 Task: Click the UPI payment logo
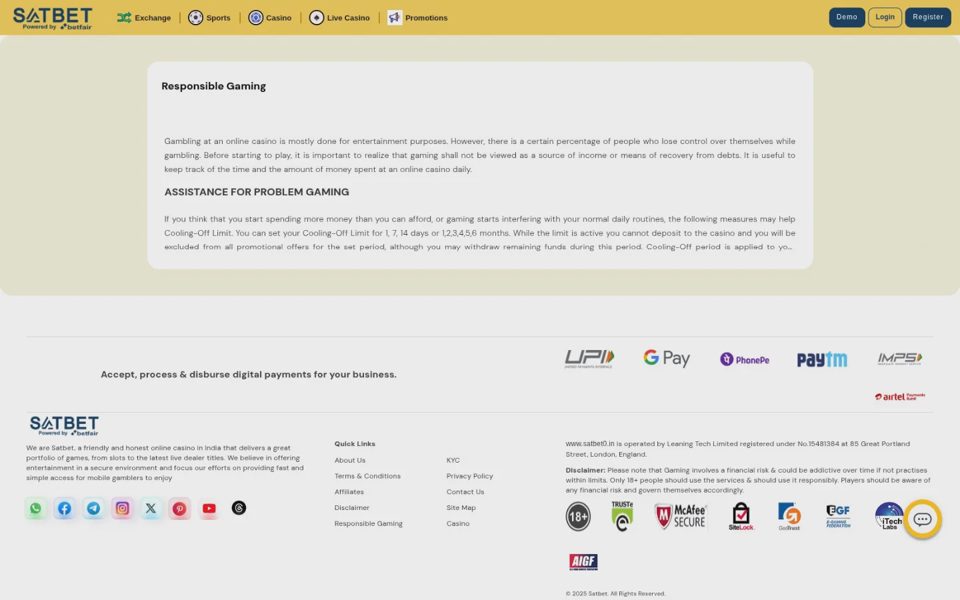tap(589, 358)
